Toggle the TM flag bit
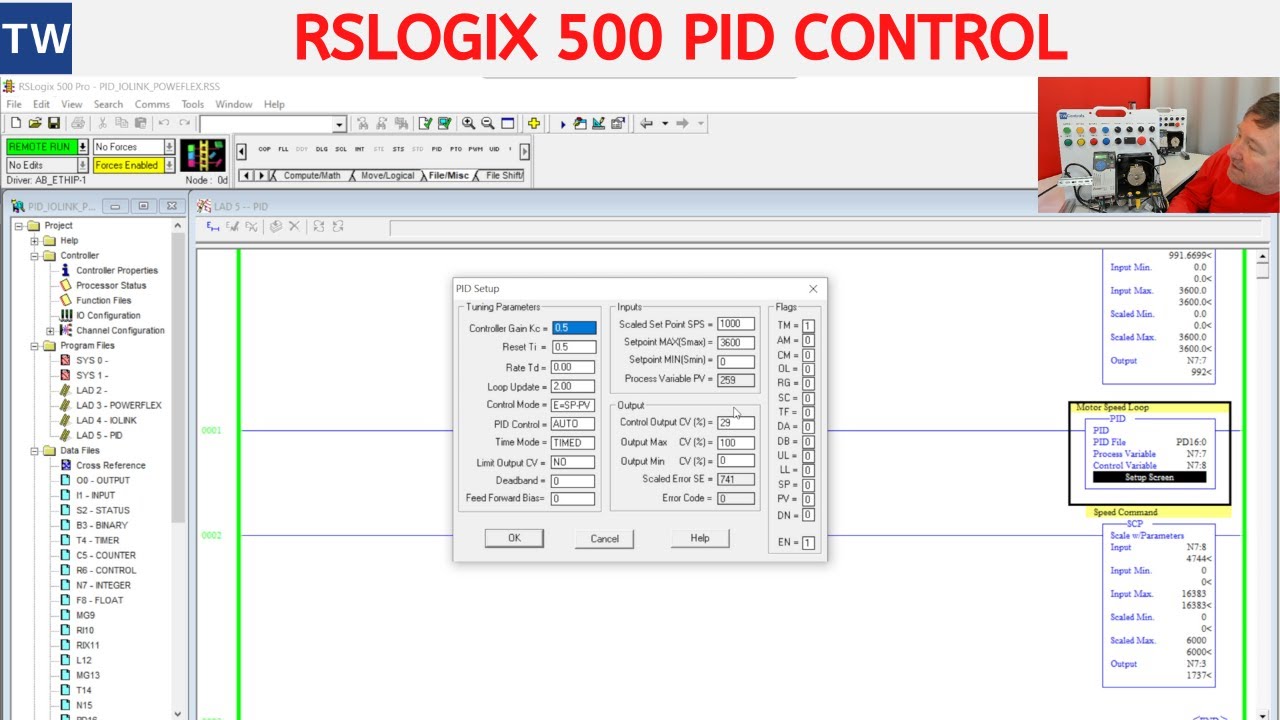 click(808, 326)
